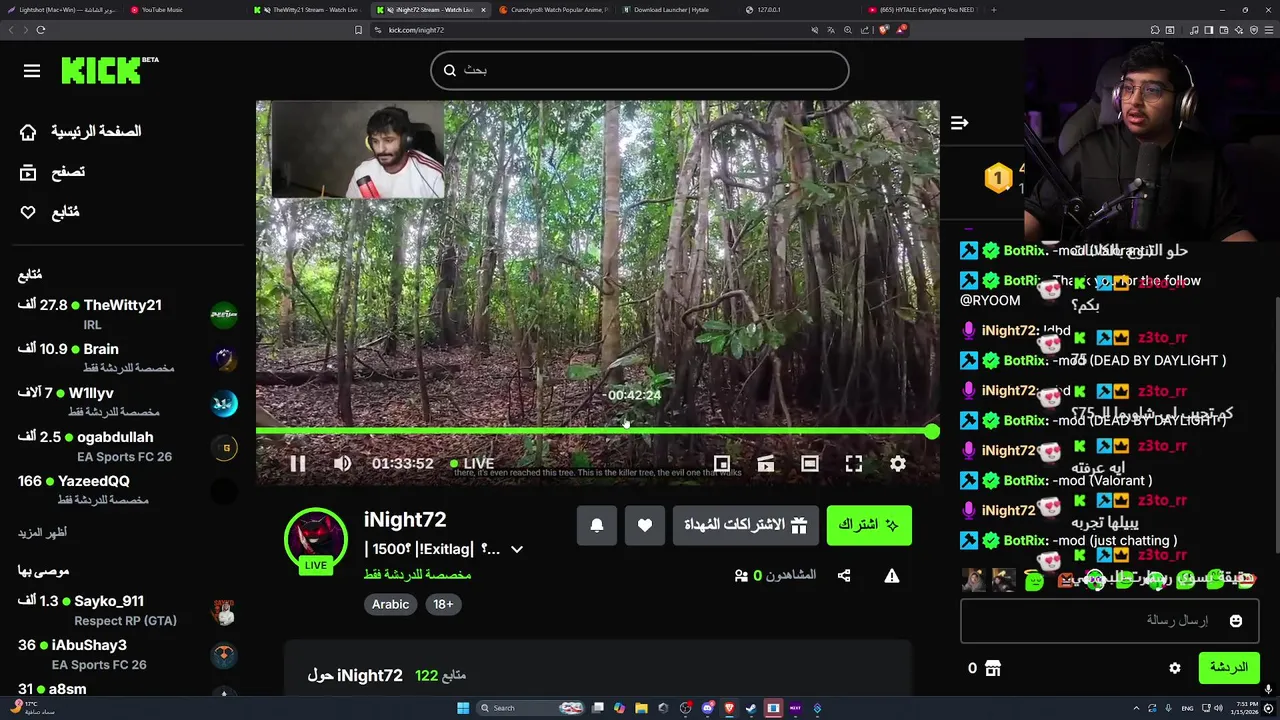Open TheWitty21 channel in sidebar
The image size is (1280, 720).
click(x=127, y=314)
